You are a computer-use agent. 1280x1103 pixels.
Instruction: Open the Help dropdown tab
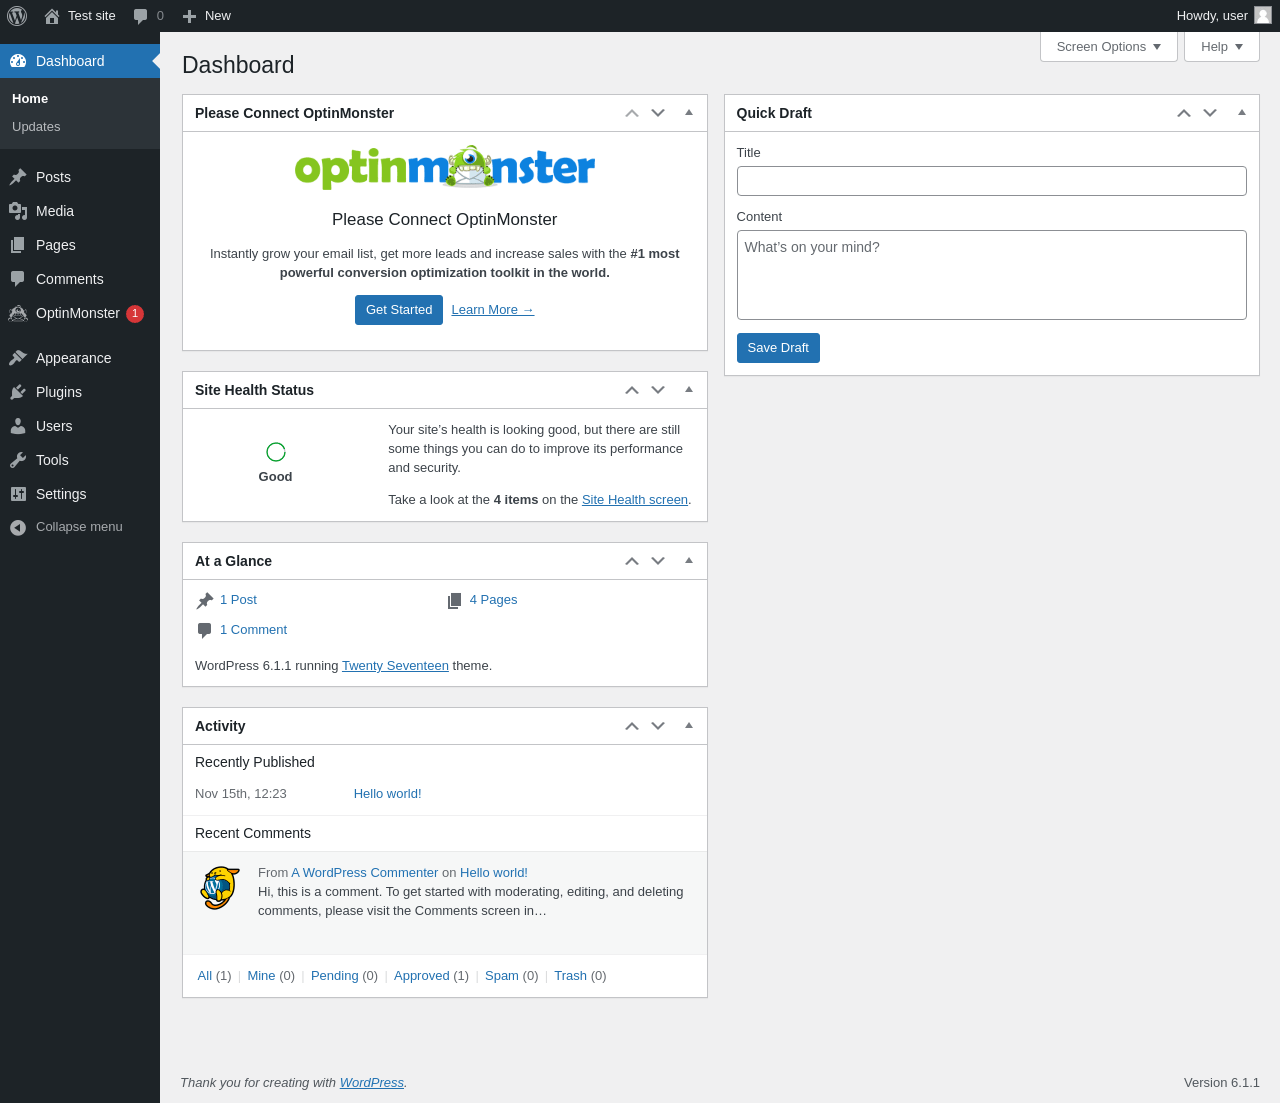pos(1222,47)
